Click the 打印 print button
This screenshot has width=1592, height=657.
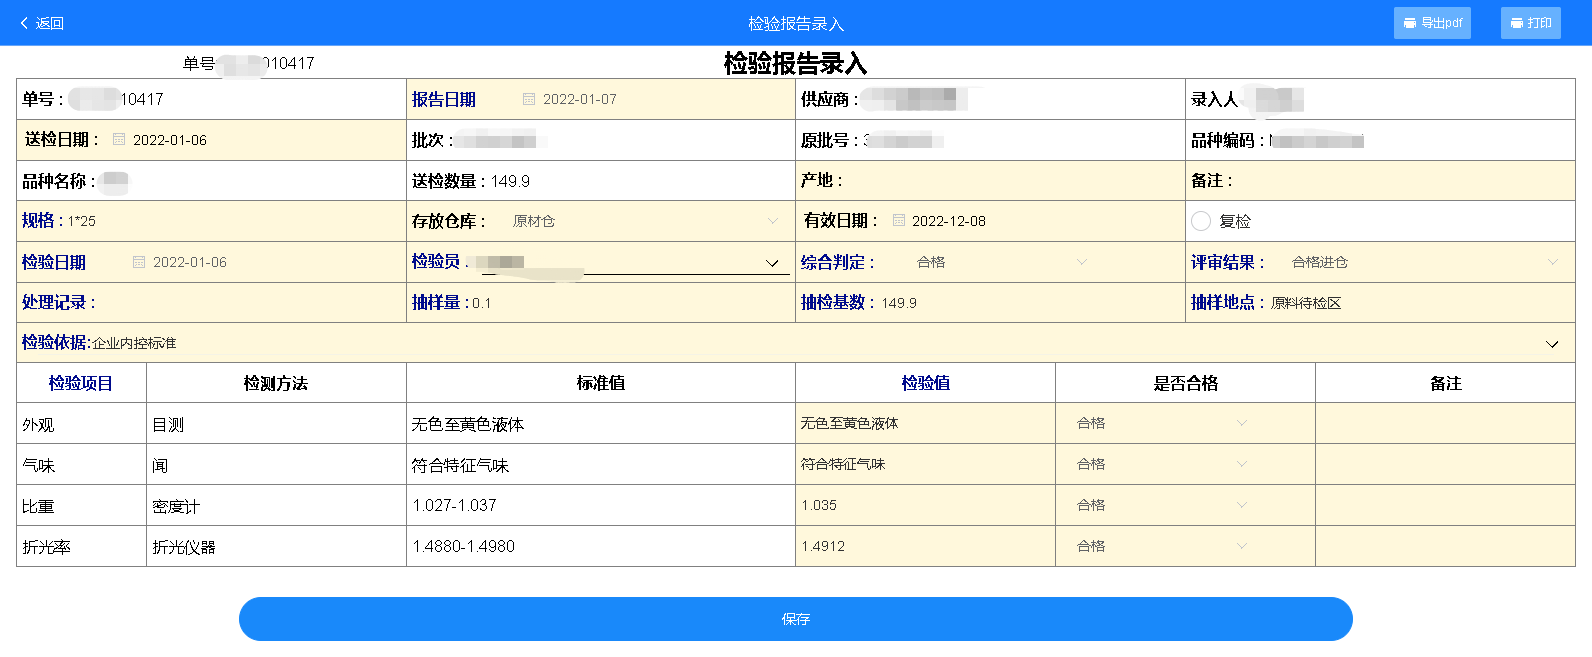[x=1530, y=23]
